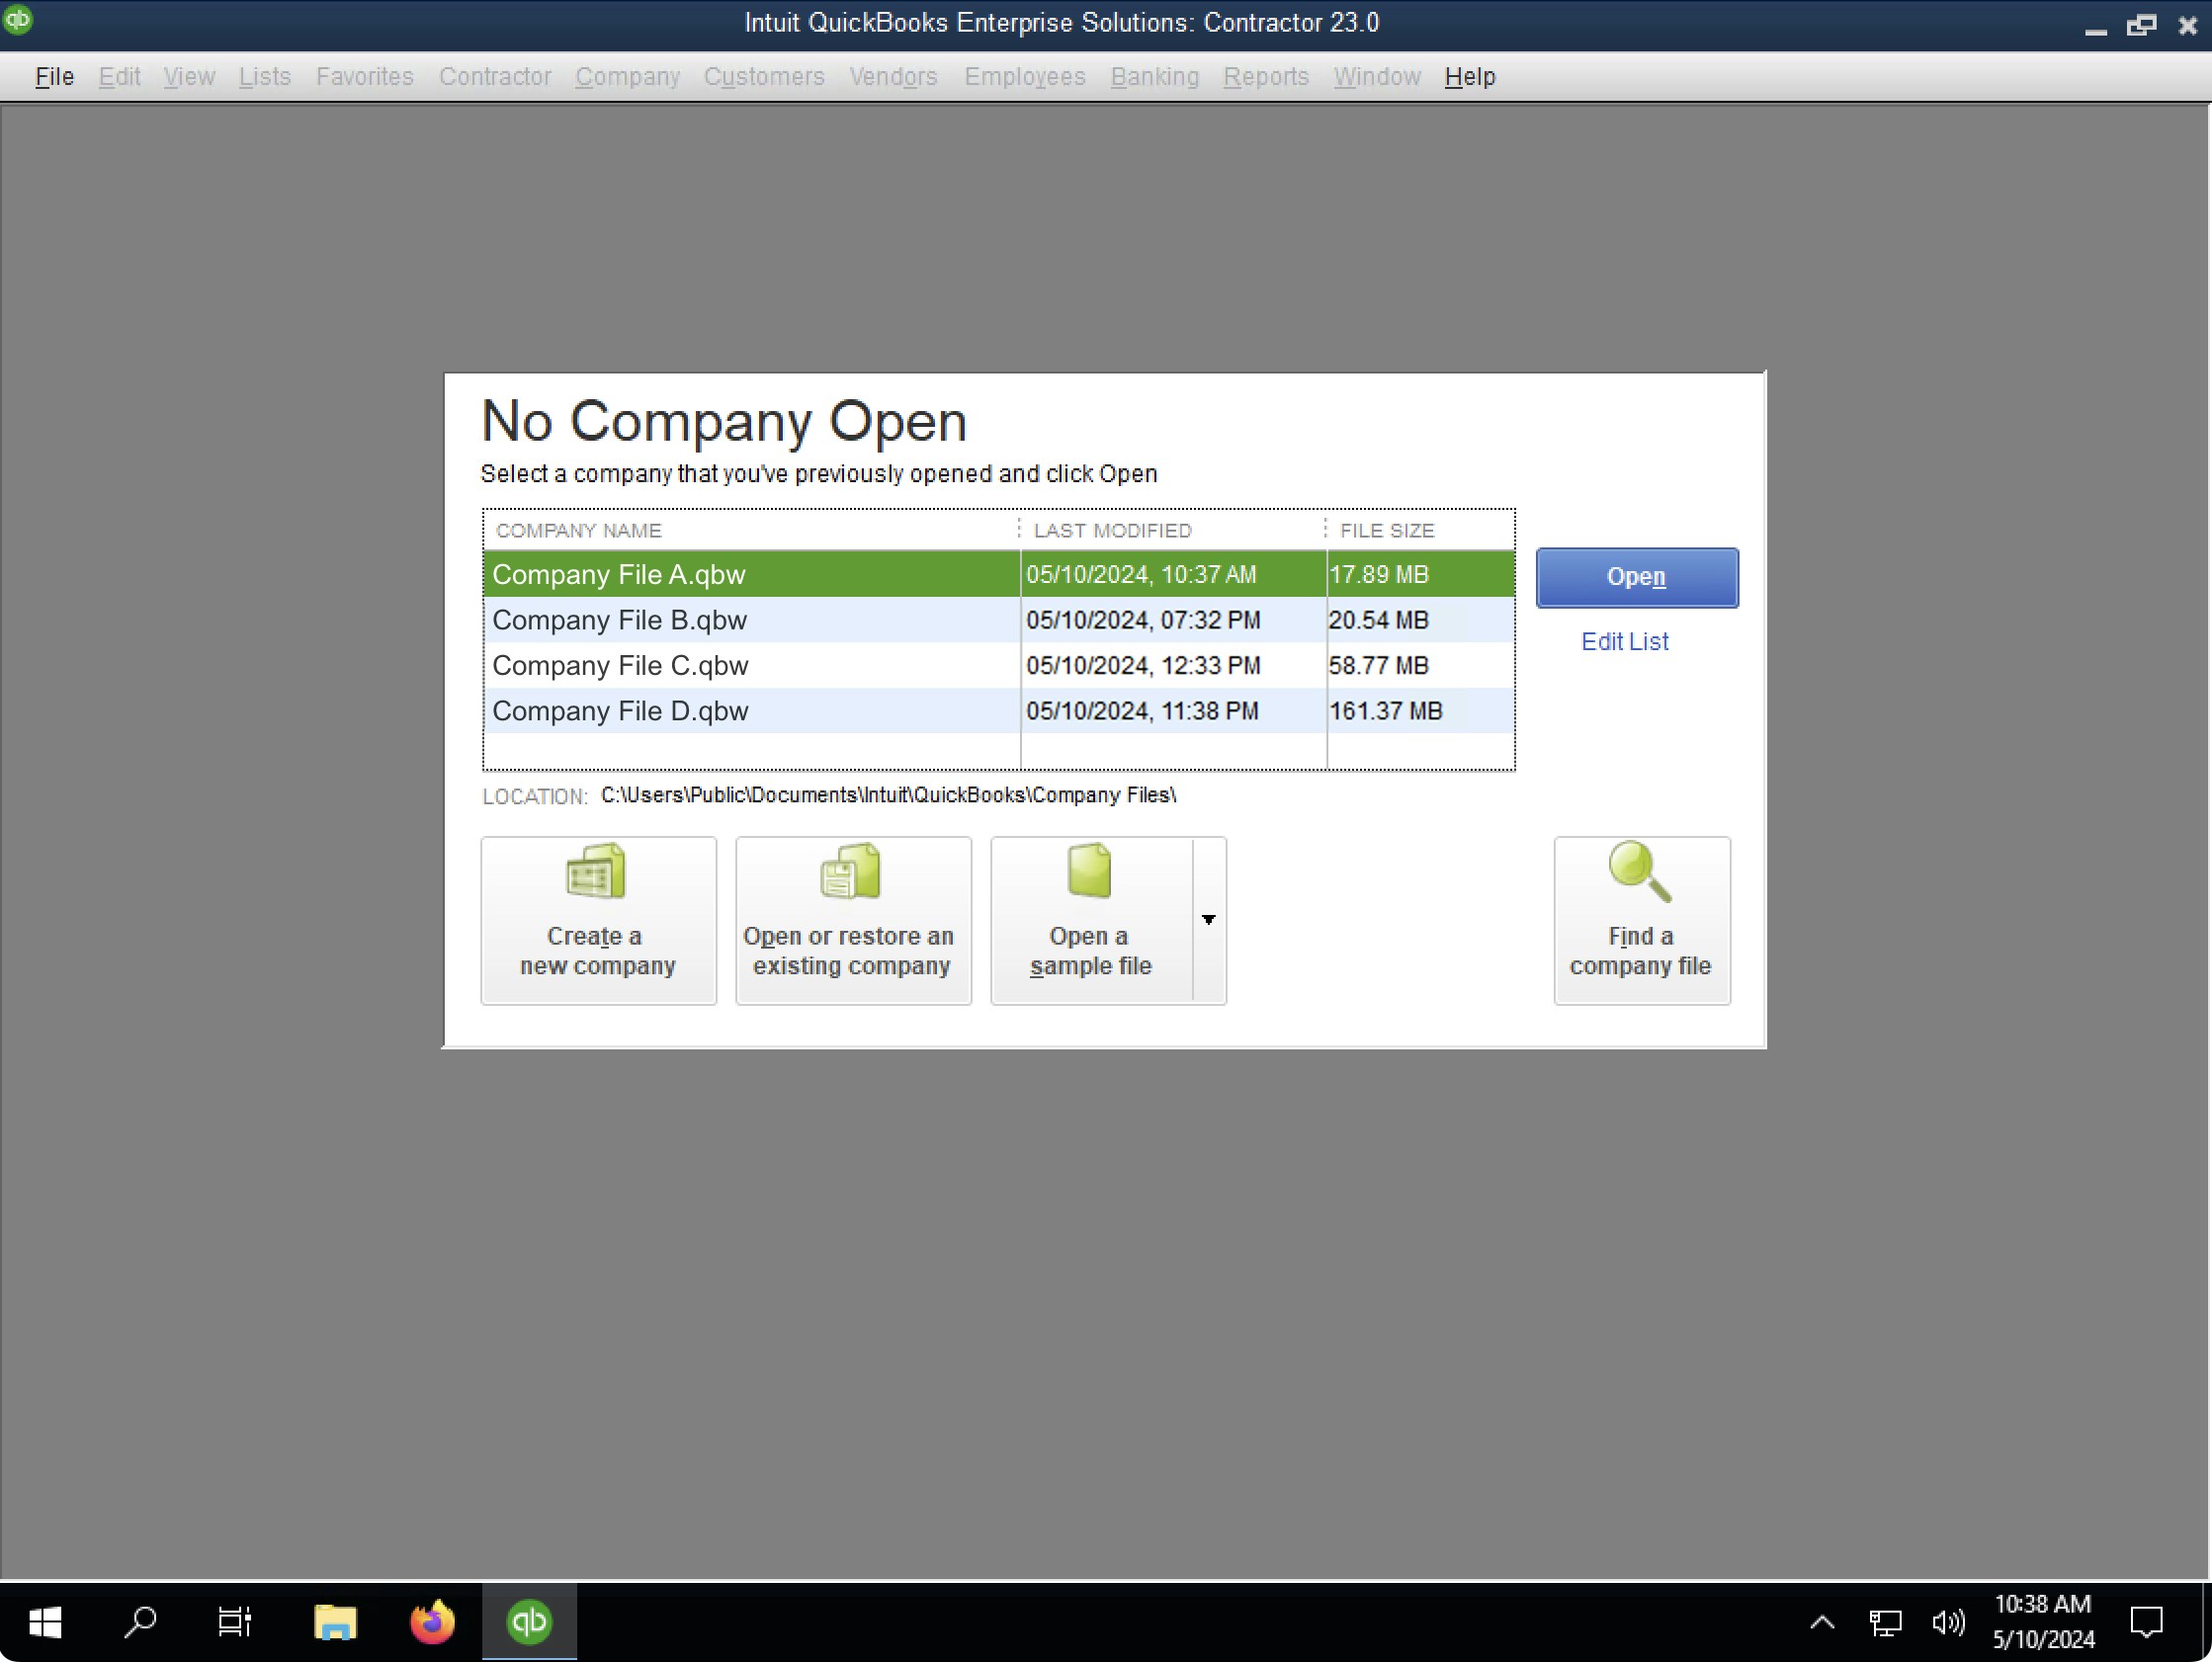Screen dimensions: 2212x1662
Task: Open the Lists menu
Action: [264, 77]
